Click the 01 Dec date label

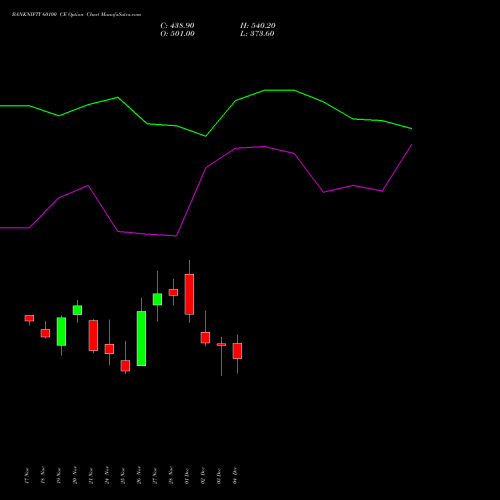(187, 475)
